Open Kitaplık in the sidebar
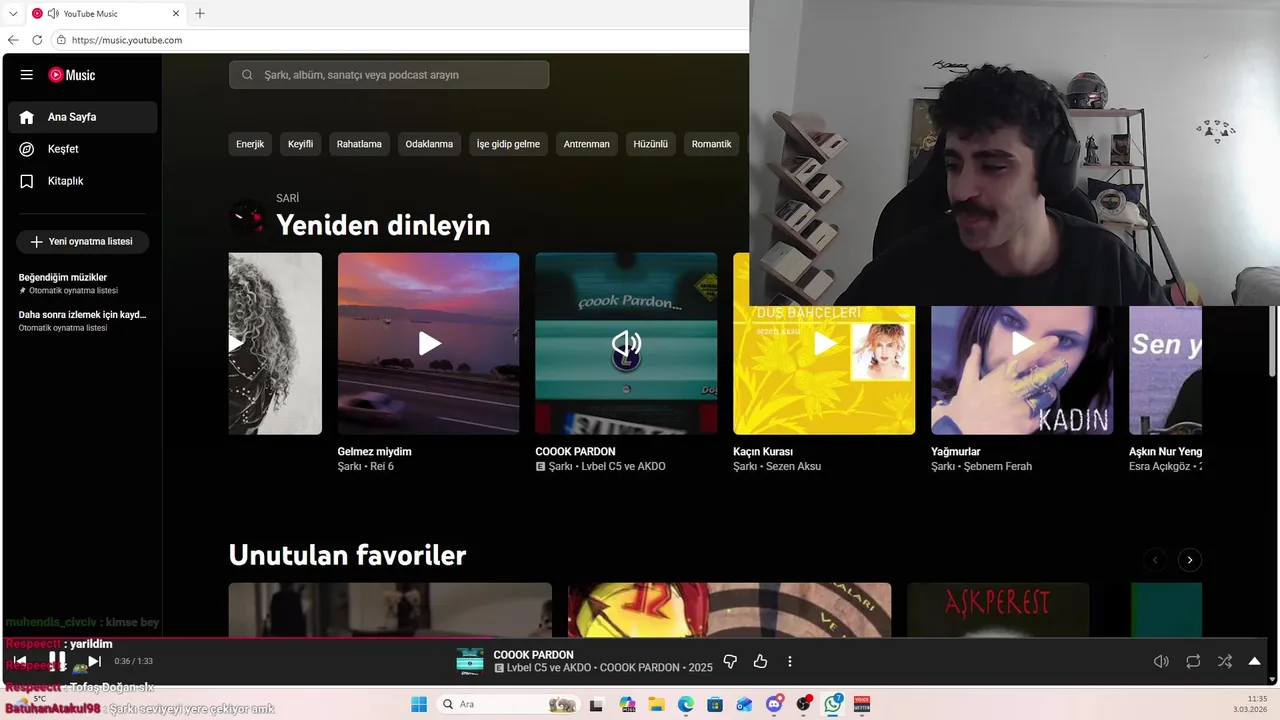The width and height of the screenshot is (1280, 720). tap(83, 181)
